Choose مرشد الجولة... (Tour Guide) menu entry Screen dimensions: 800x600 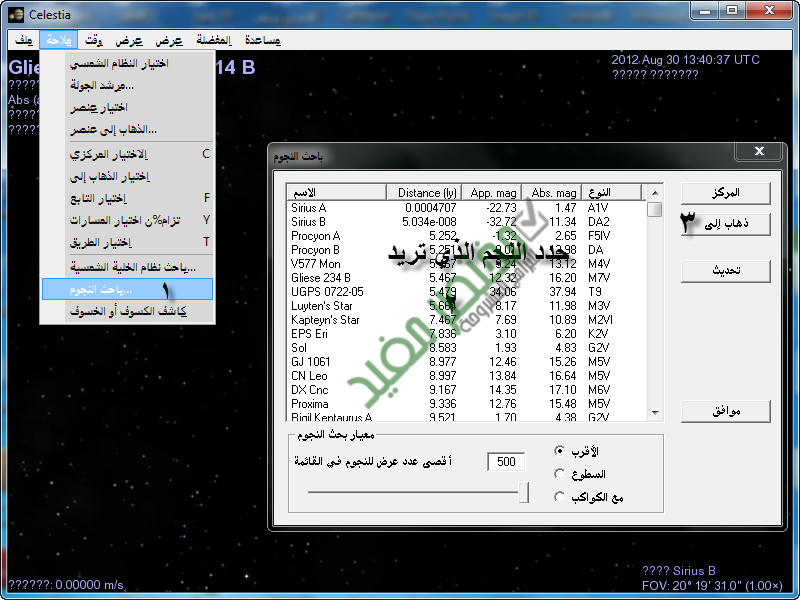click(127, 85)
